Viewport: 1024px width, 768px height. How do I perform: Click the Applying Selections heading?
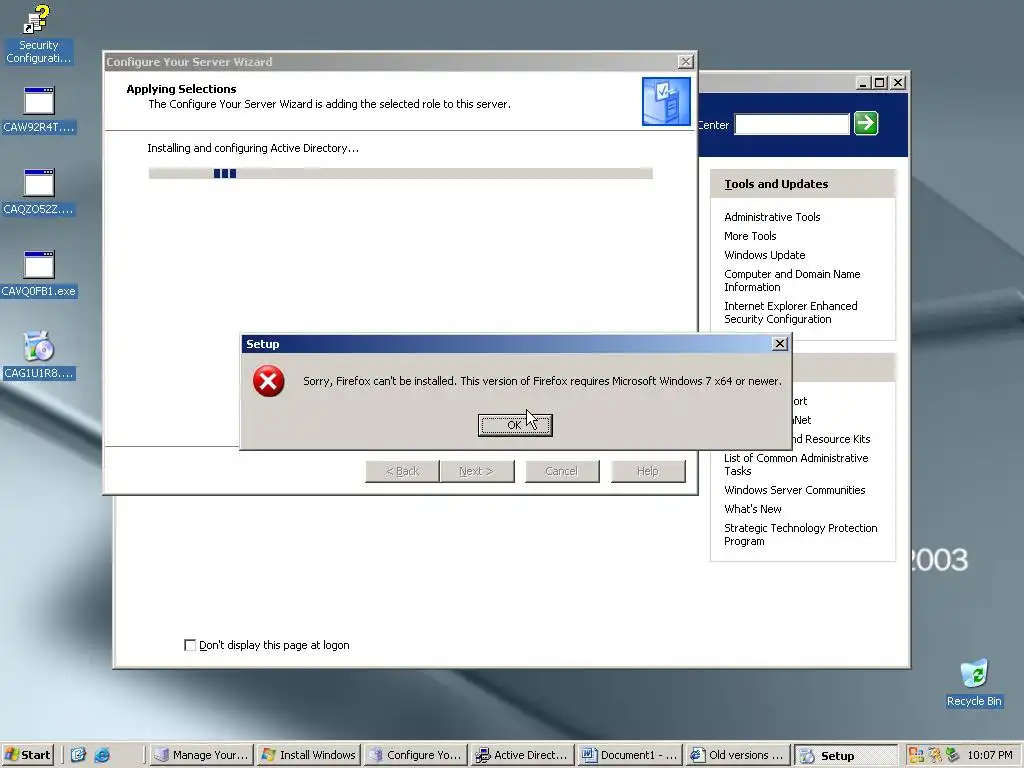[181, 89]
